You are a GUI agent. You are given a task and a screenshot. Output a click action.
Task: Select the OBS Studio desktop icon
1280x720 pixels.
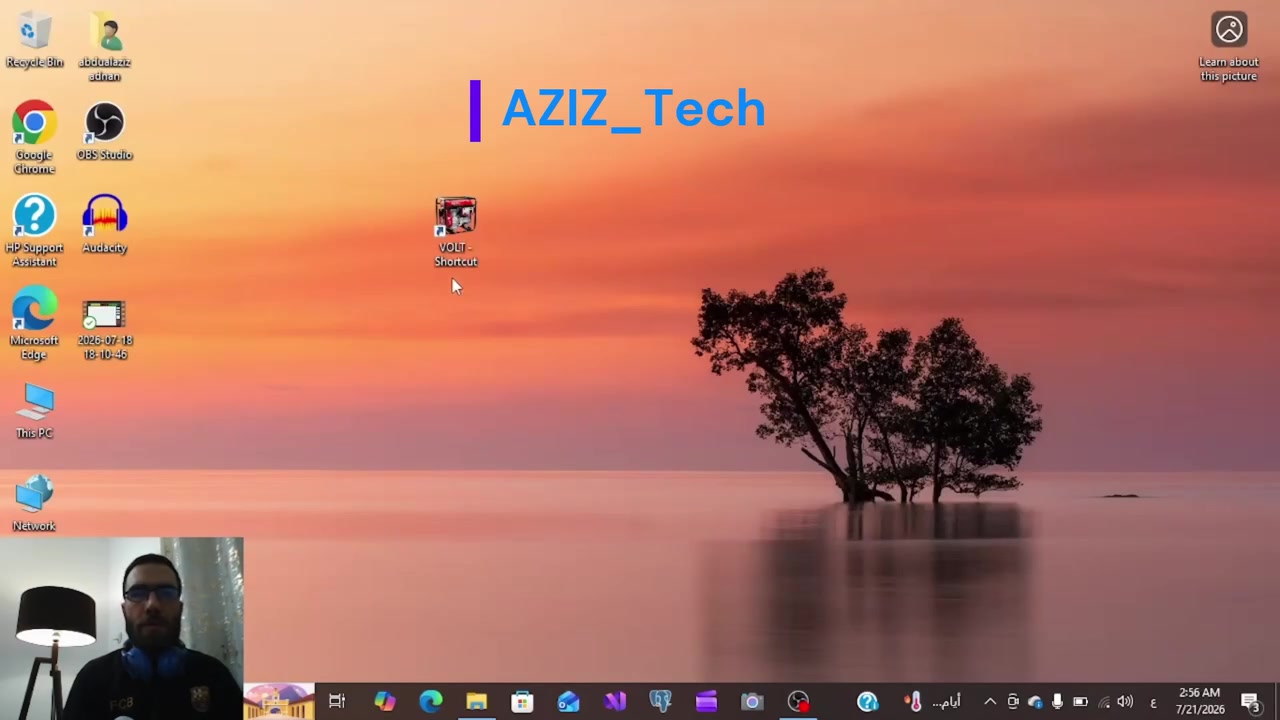(104, 132)
